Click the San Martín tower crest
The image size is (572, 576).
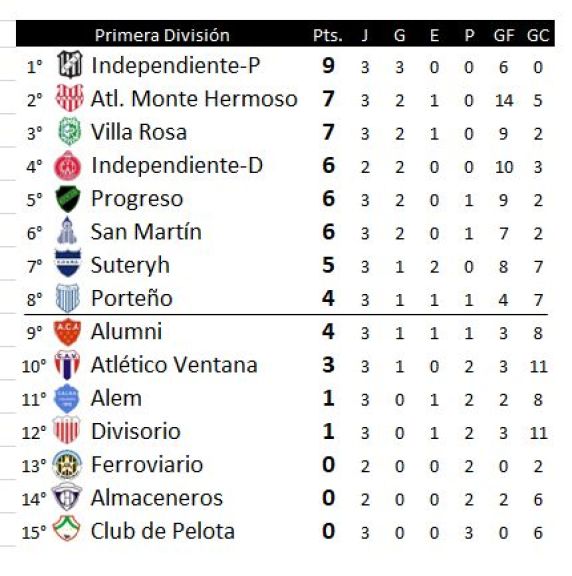pos(67,231)
